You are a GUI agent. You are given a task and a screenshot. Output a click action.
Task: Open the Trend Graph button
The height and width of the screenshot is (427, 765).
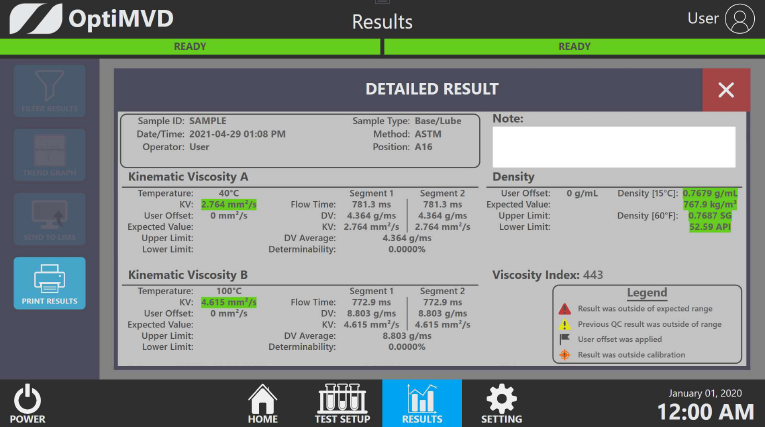click(x=49, y=155)
